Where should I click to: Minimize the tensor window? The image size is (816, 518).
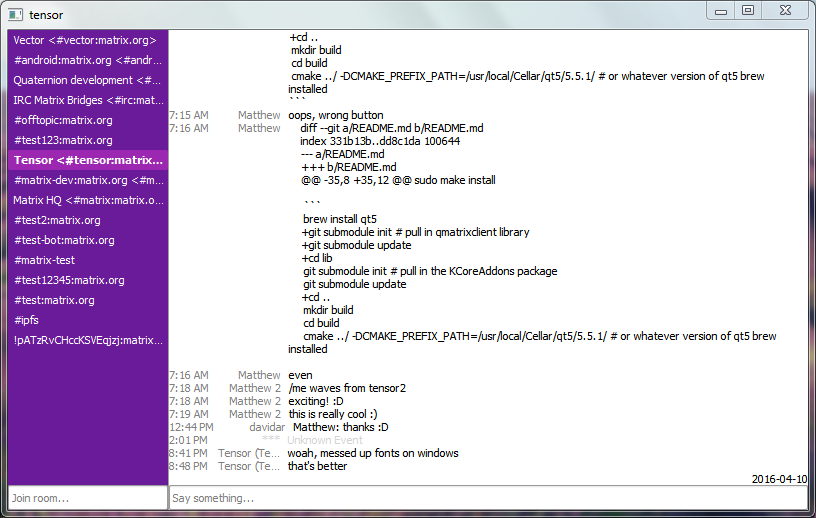[721, 11]
